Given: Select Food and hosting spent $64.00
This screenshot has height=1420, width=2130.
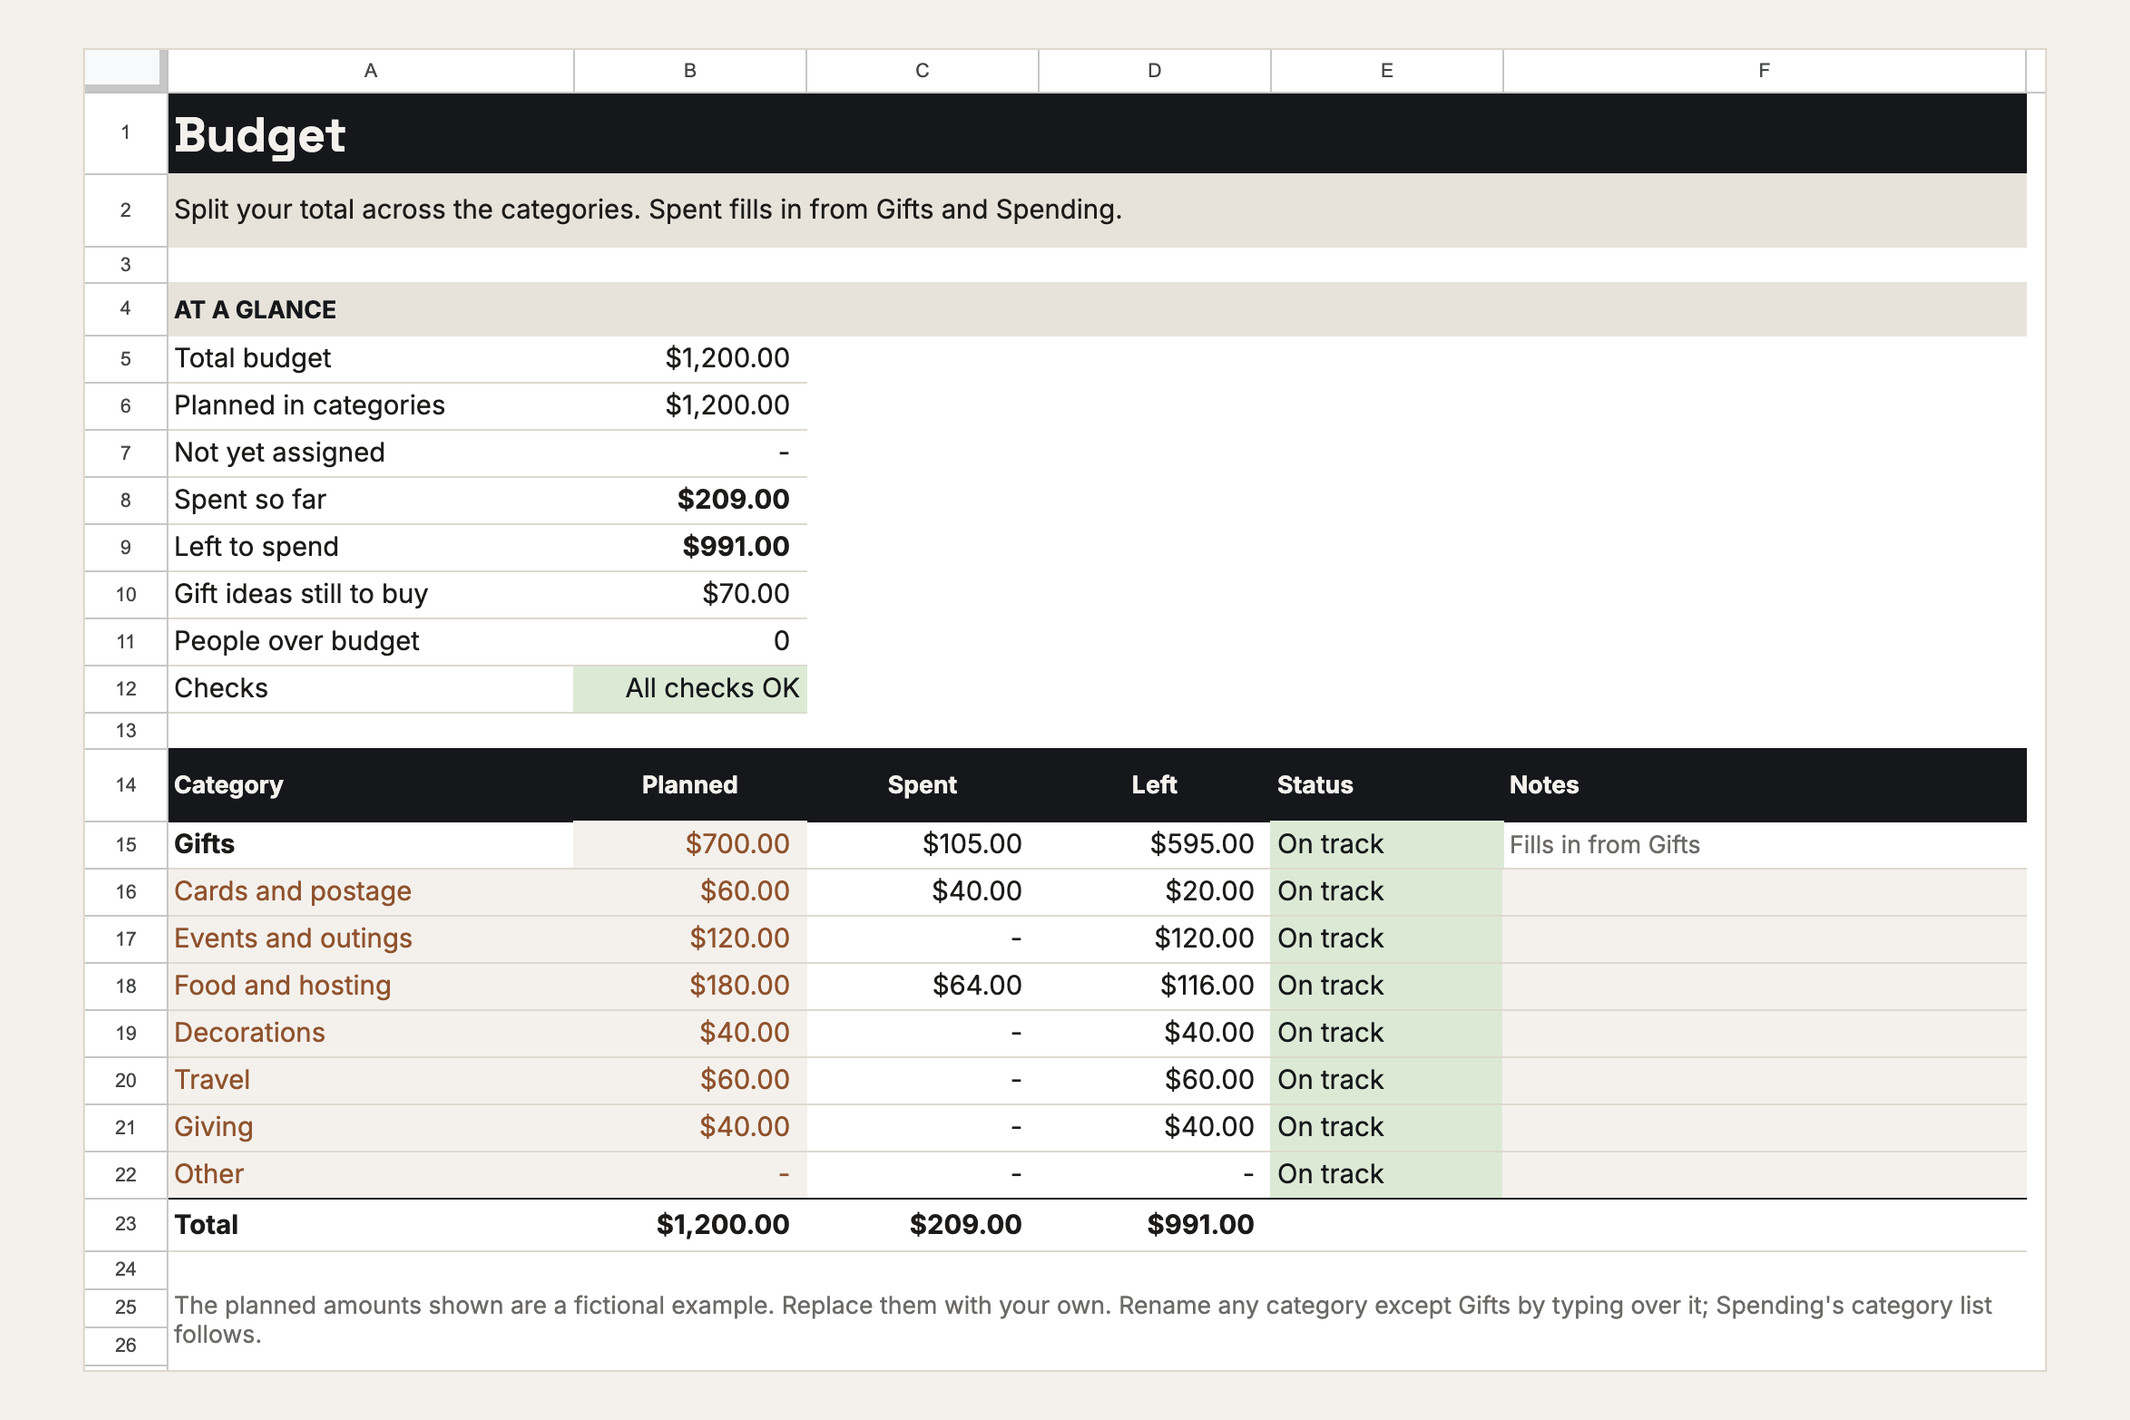Looking at the screenshot, I should tap(922, 985).
